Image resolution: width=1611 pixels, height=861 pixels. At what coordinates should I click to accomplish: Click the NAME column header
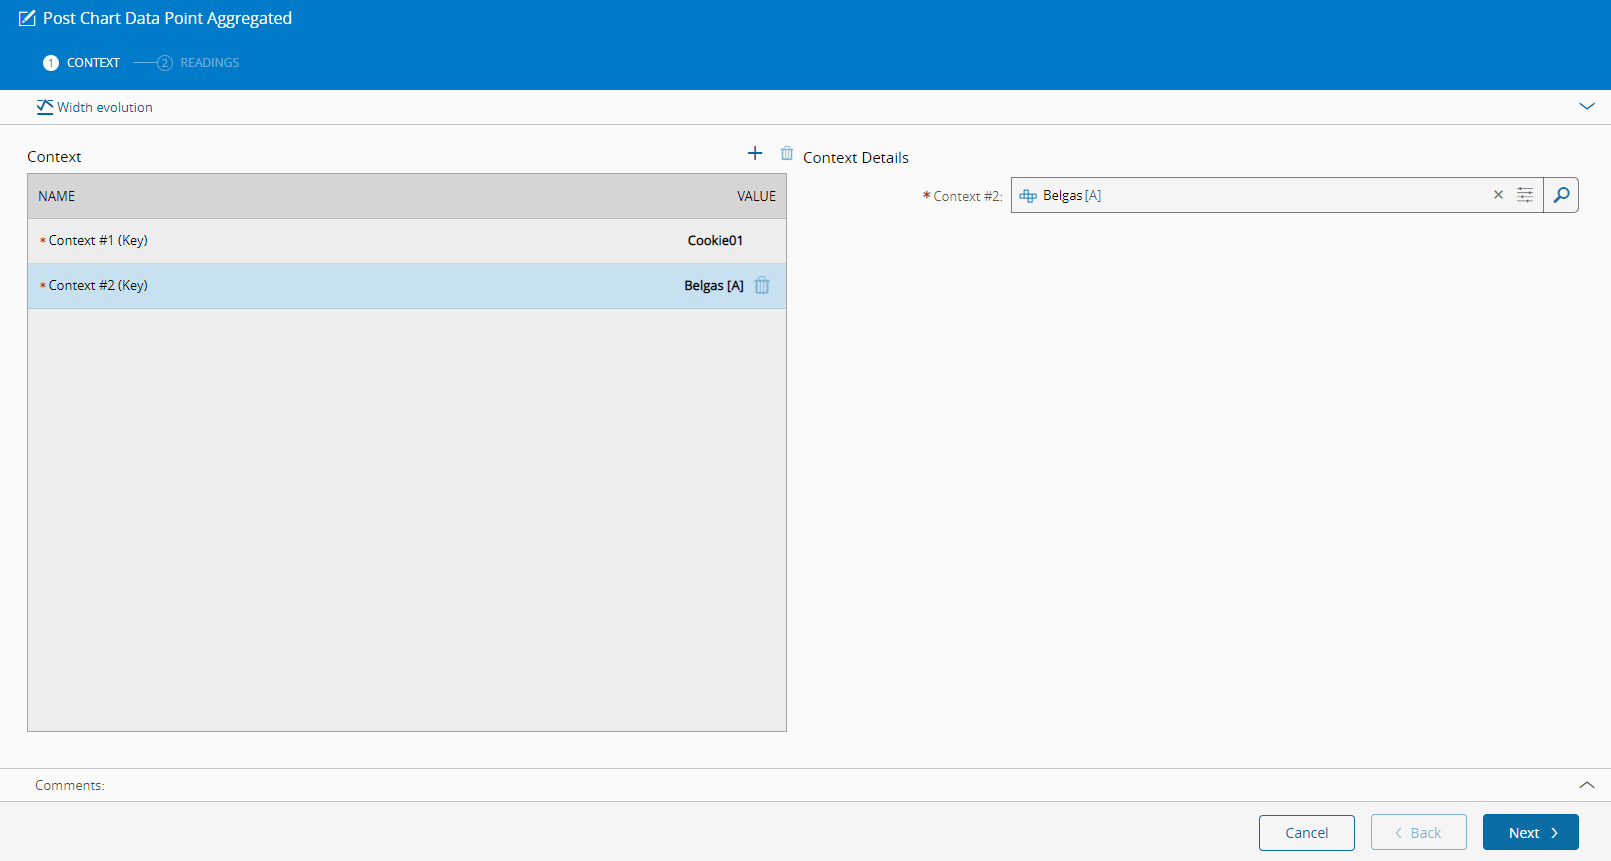pos(57,196)
